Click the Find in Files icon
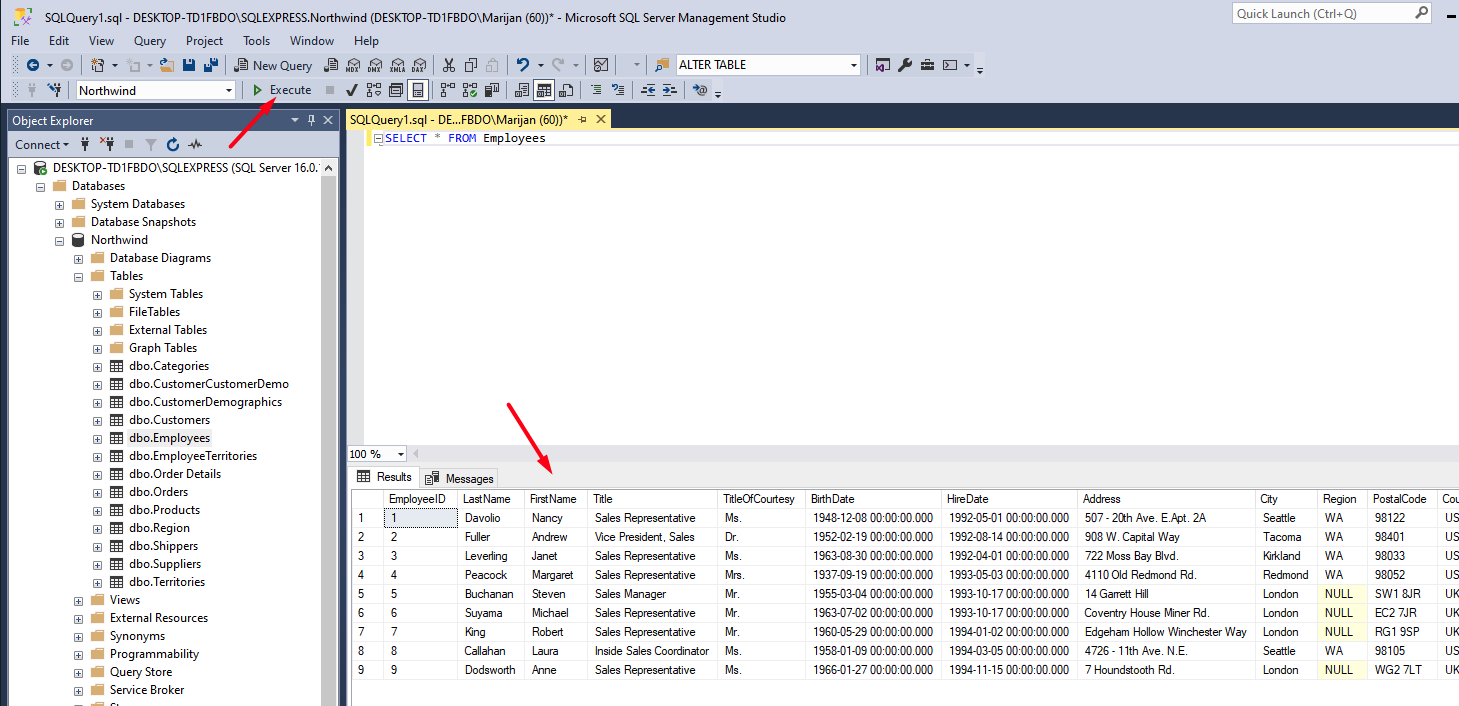Image resolution: width=1459 pixels, height=706 pixels. coord(662,65)
